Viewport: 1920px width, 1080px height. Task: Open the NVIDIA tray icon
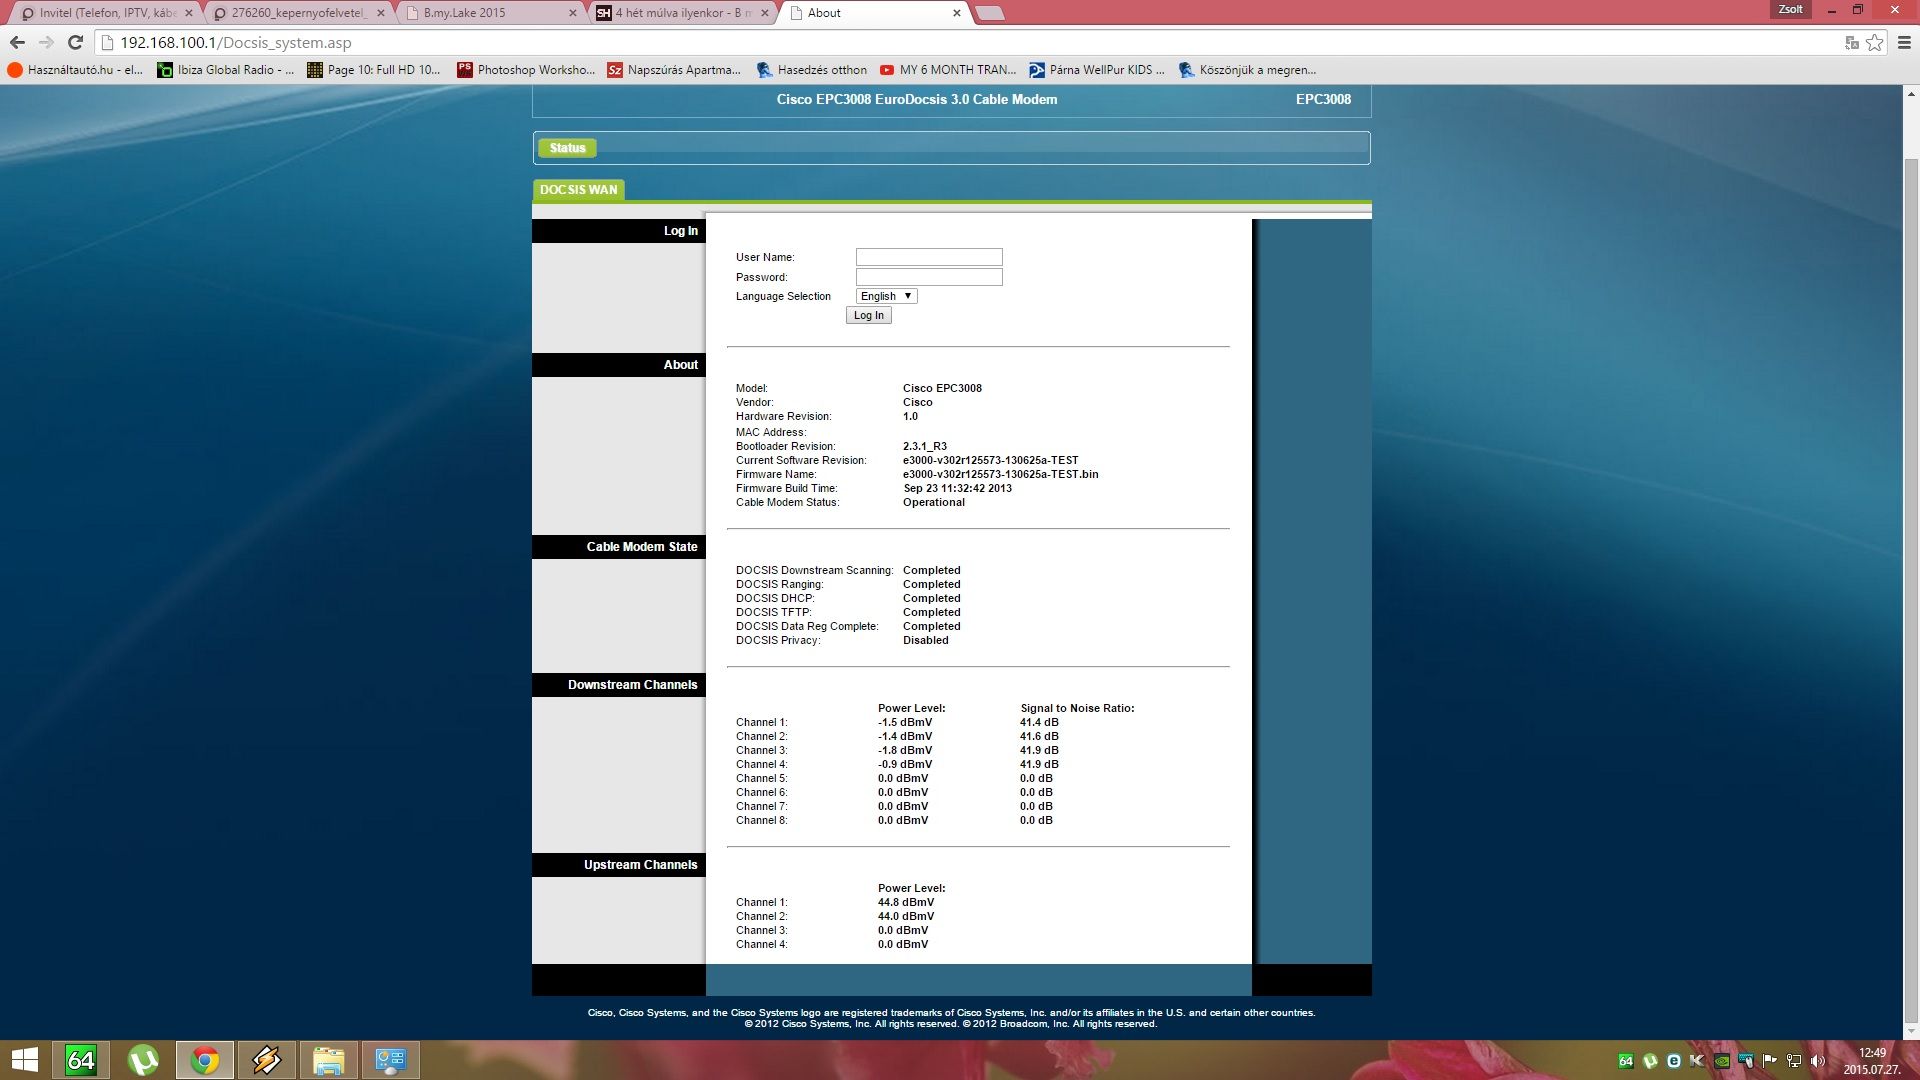pyautogui.click(x=1721, y=1061)
